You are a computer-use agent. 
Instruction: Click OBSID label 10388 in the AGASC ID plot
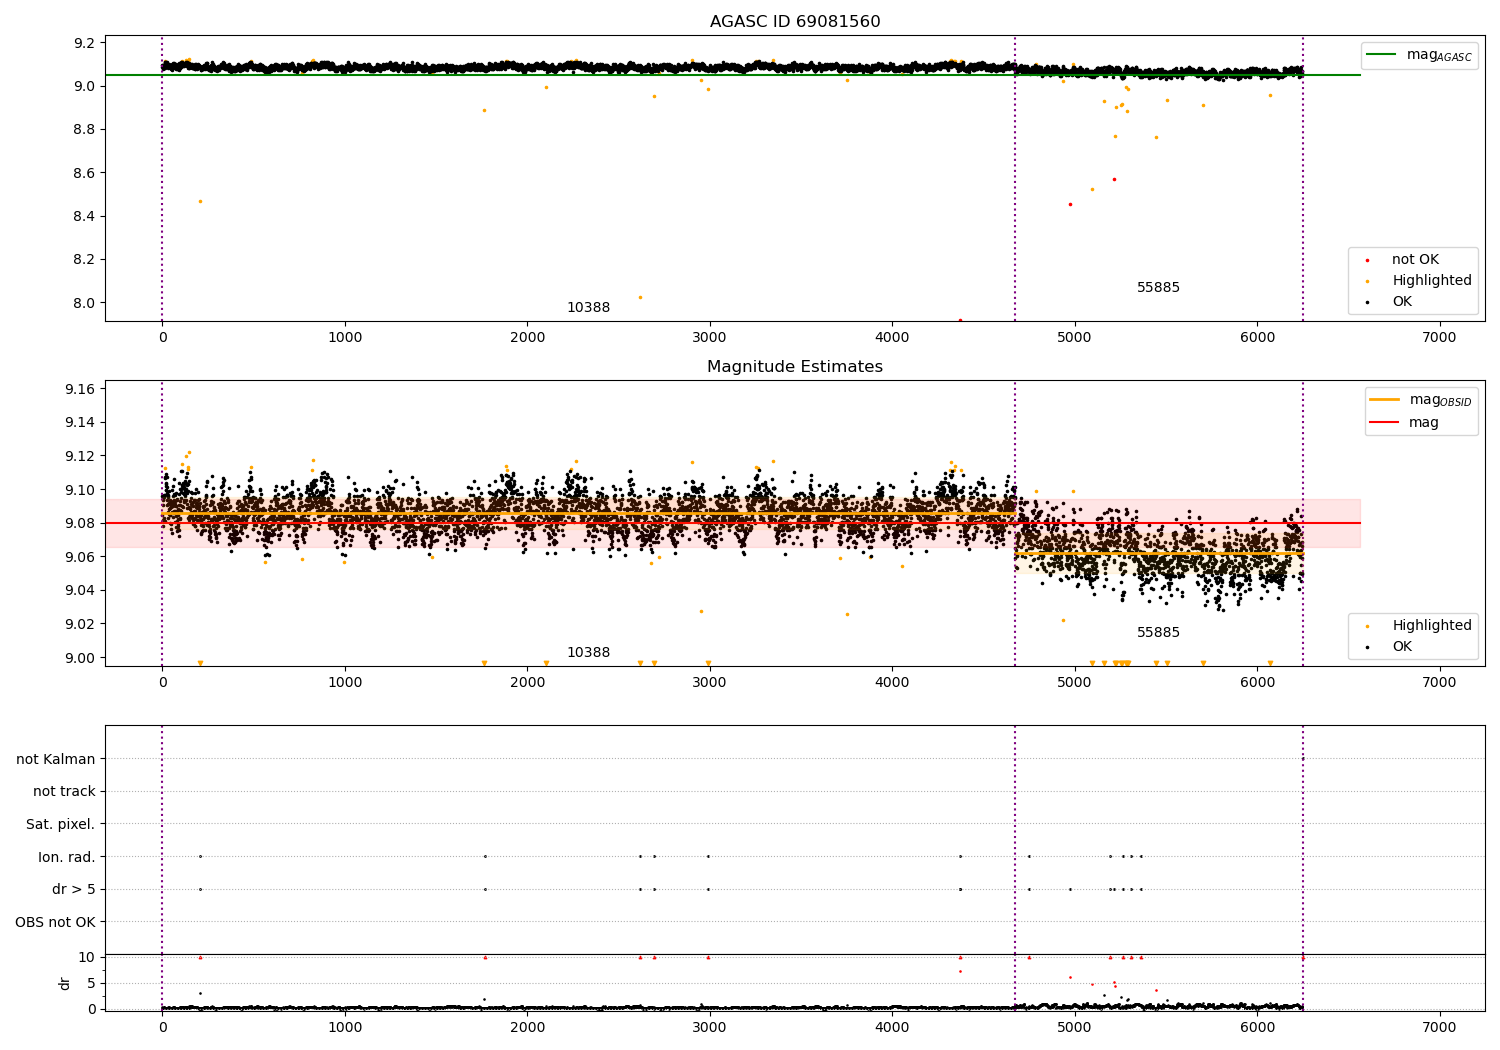tap(588, 308)
